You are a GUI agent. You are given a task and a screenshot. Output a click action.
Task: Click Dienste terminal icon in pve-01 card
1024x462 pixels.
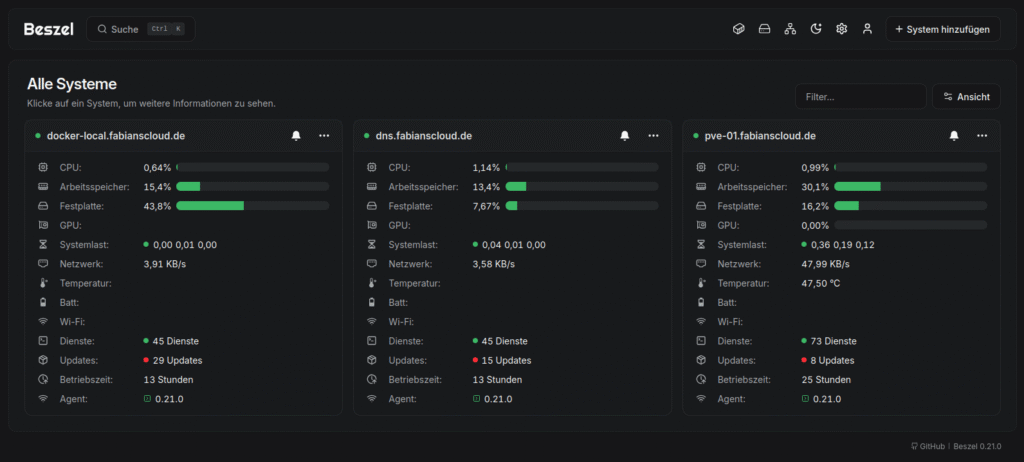(x=701, y=341)
